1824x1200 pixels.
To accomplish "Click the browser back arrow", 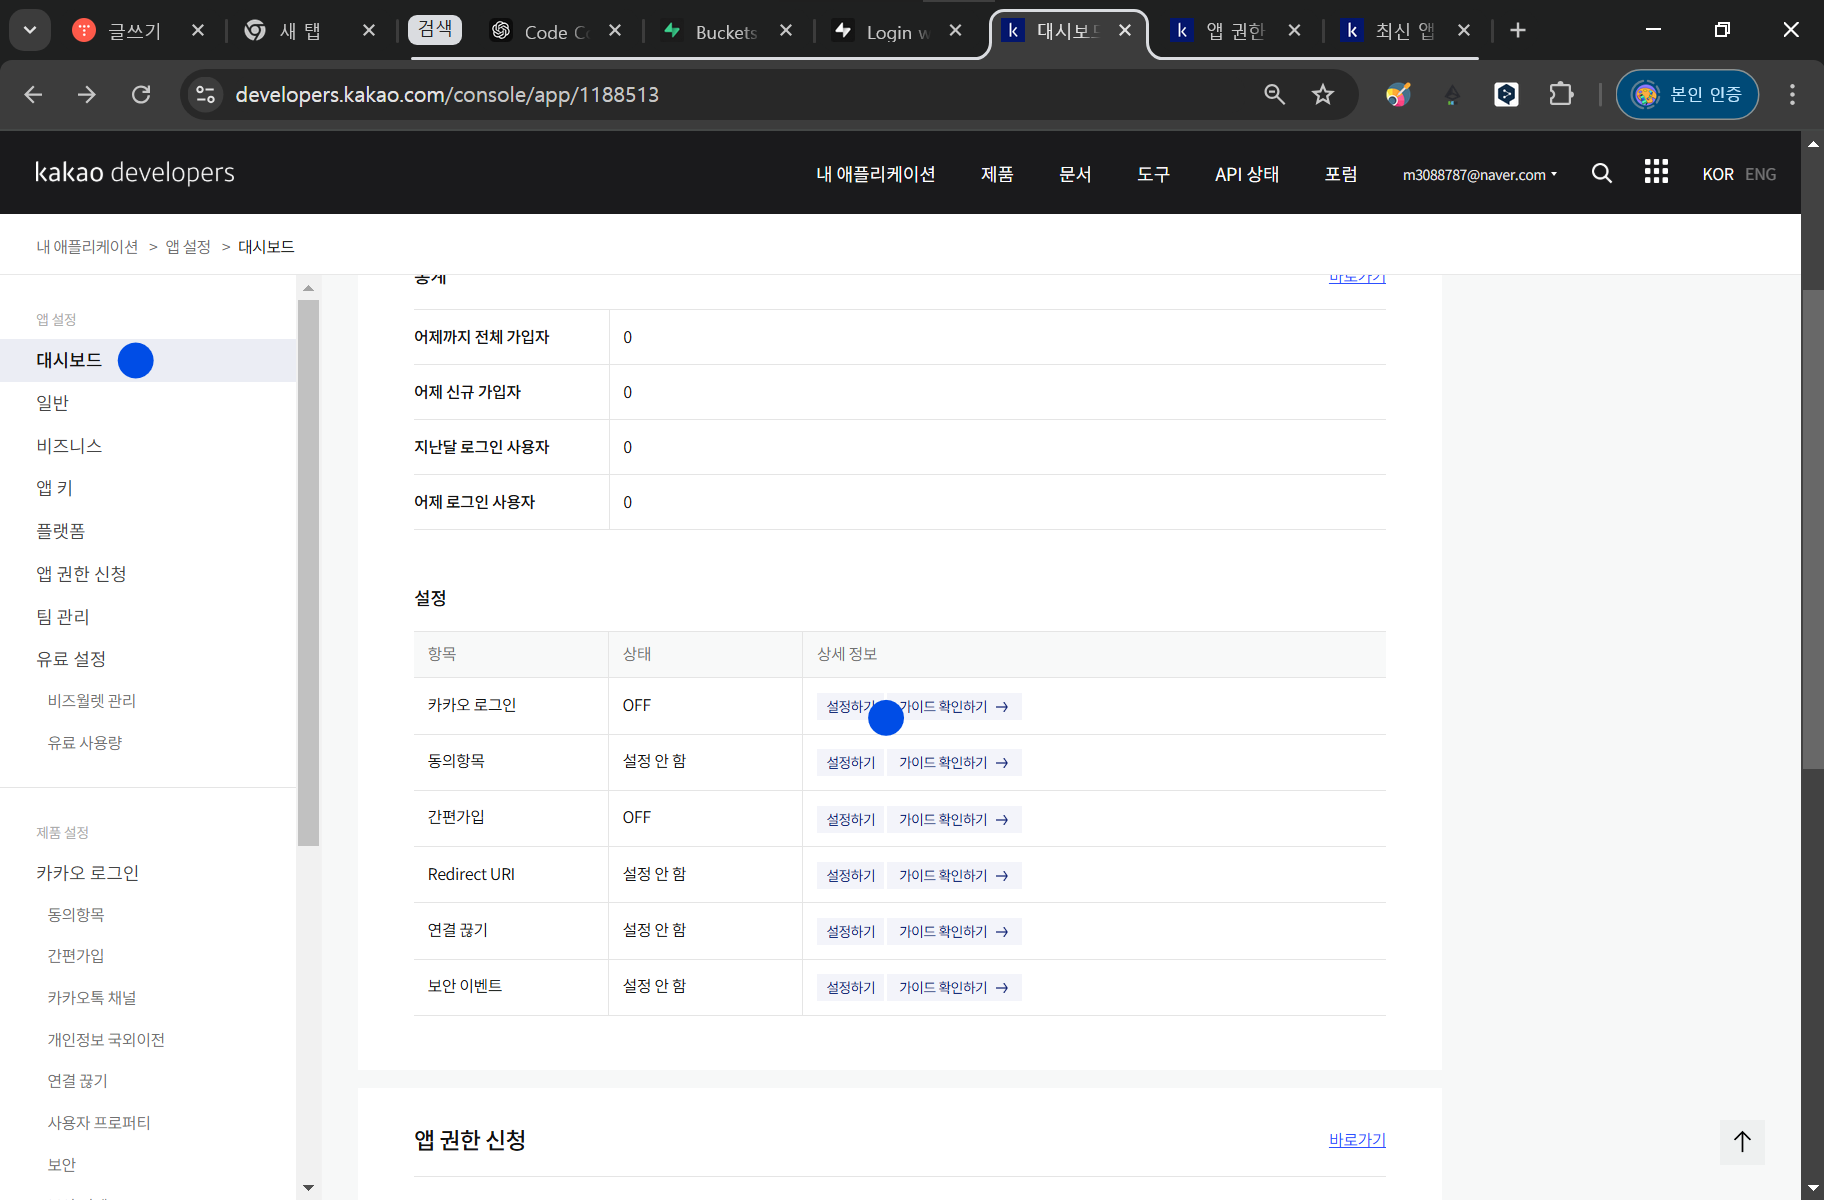I will click(x=33, y=94).
